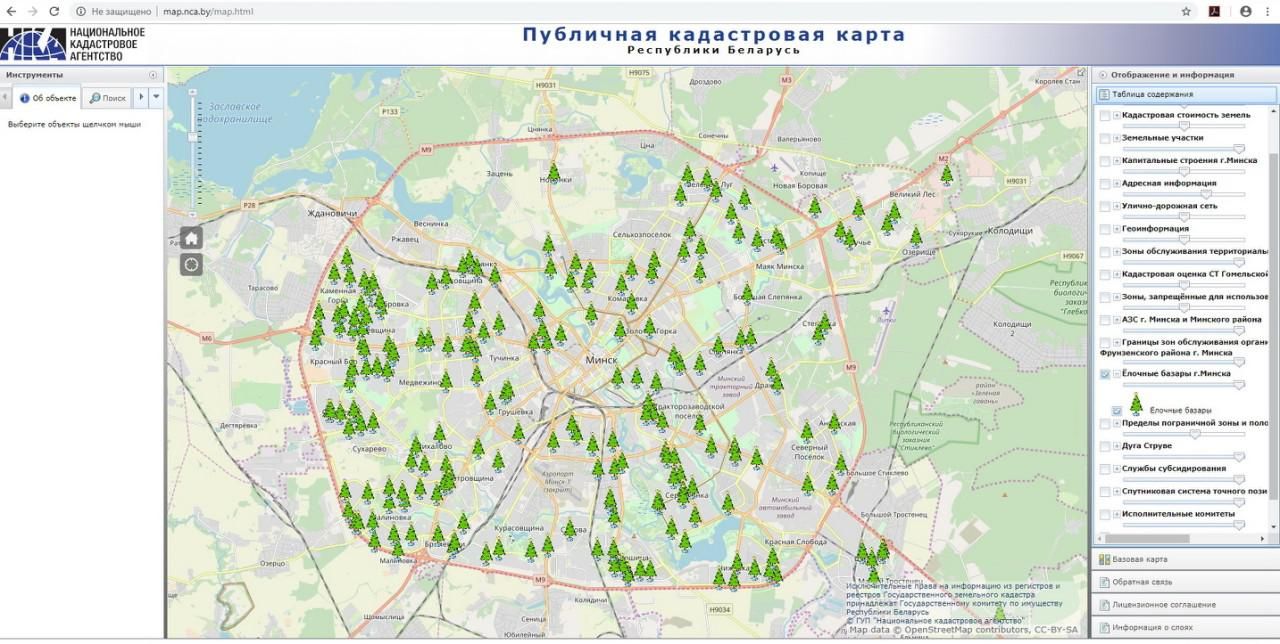
Task: Uncheck the Ёлочные базары г.Минска layer
Action: coord(1105,374)
